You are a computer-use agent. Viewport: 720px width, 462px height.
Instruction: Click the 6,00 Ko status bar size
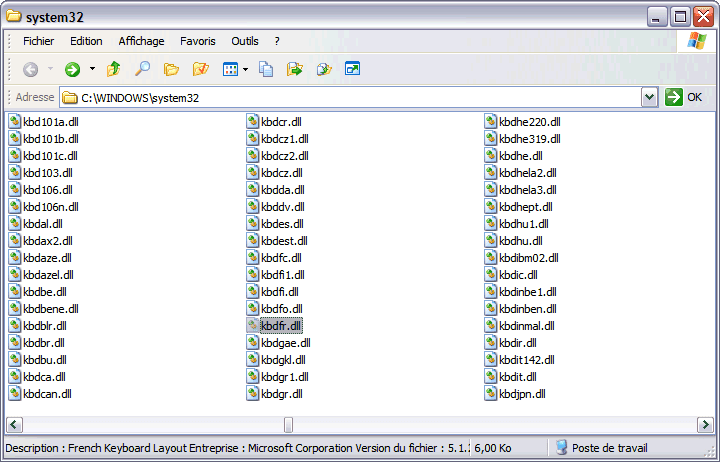coord(493,448)
